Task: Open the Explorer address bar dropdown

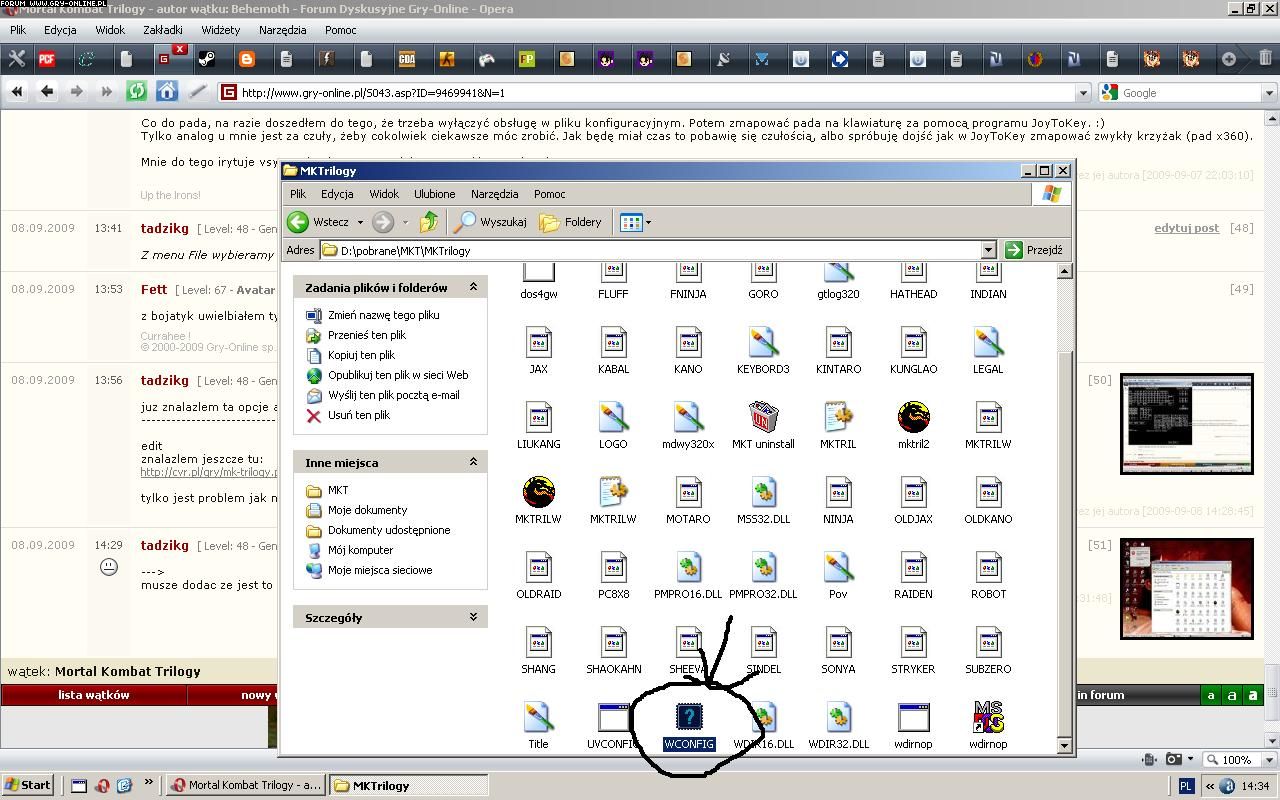Action: pyautogui.click(x=988, y=250)
